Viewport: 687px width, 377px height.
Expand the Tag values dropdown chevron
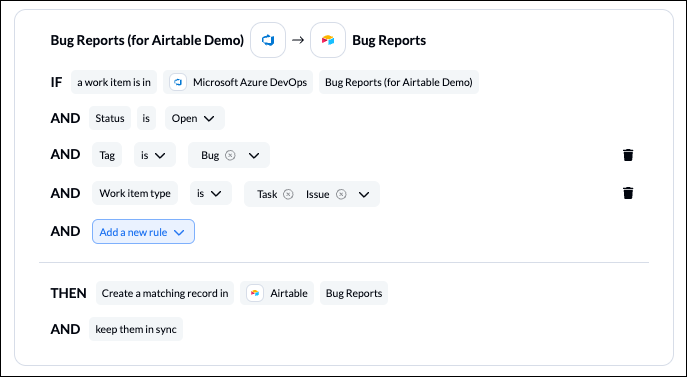[x=254, y=155]
